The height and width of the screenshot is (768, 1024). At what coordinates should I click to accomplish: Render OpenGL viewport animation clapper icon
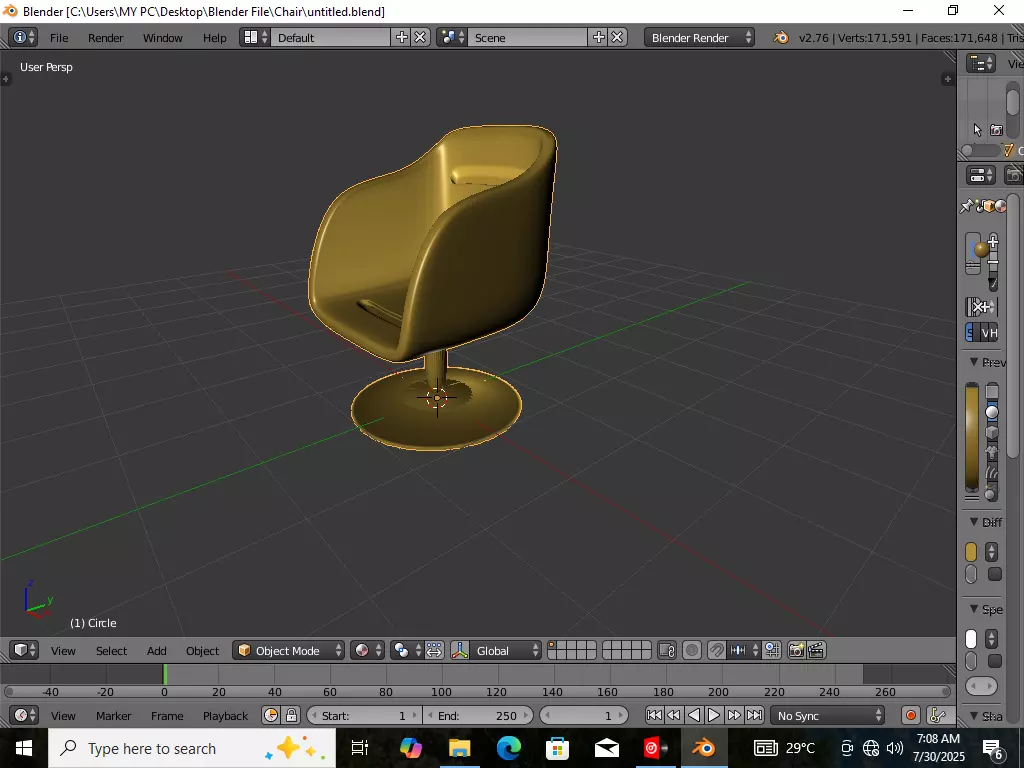(816, 650)
